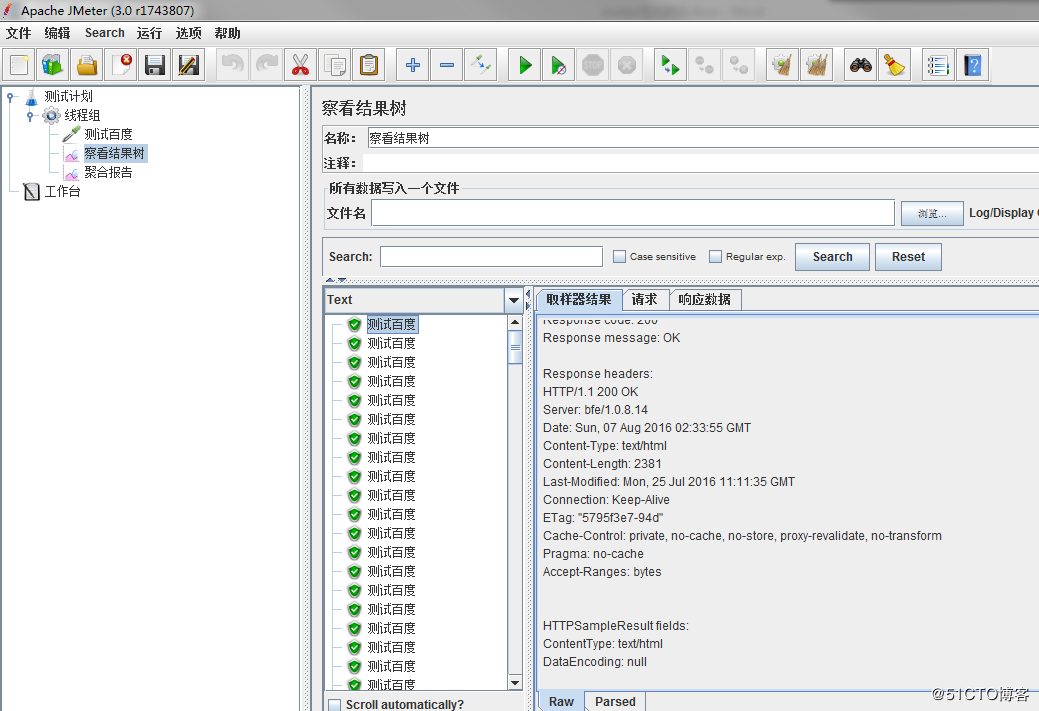
Task: Open the 运行 menu
Action: tap(149, 33)
